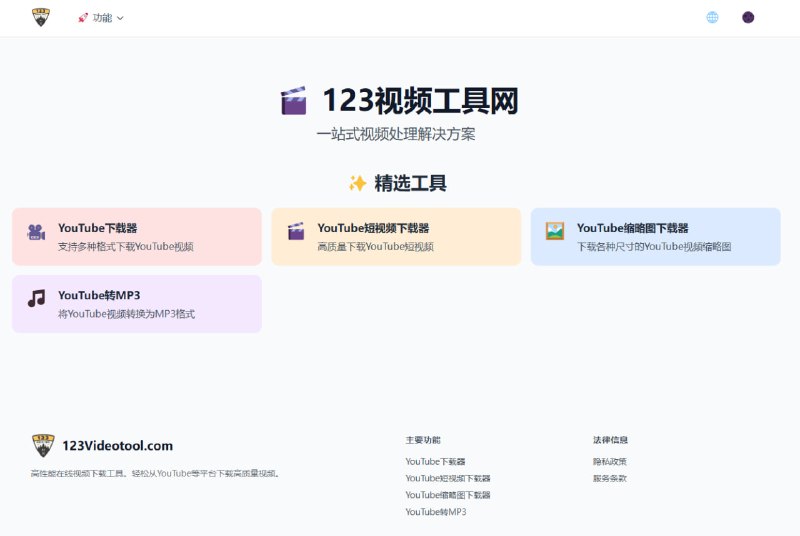Image resolution: width=800 pixels, height=536 pixels.
Task: Click the camera icon on YouTube下载器 card
Action: click(x=36, y=232)
